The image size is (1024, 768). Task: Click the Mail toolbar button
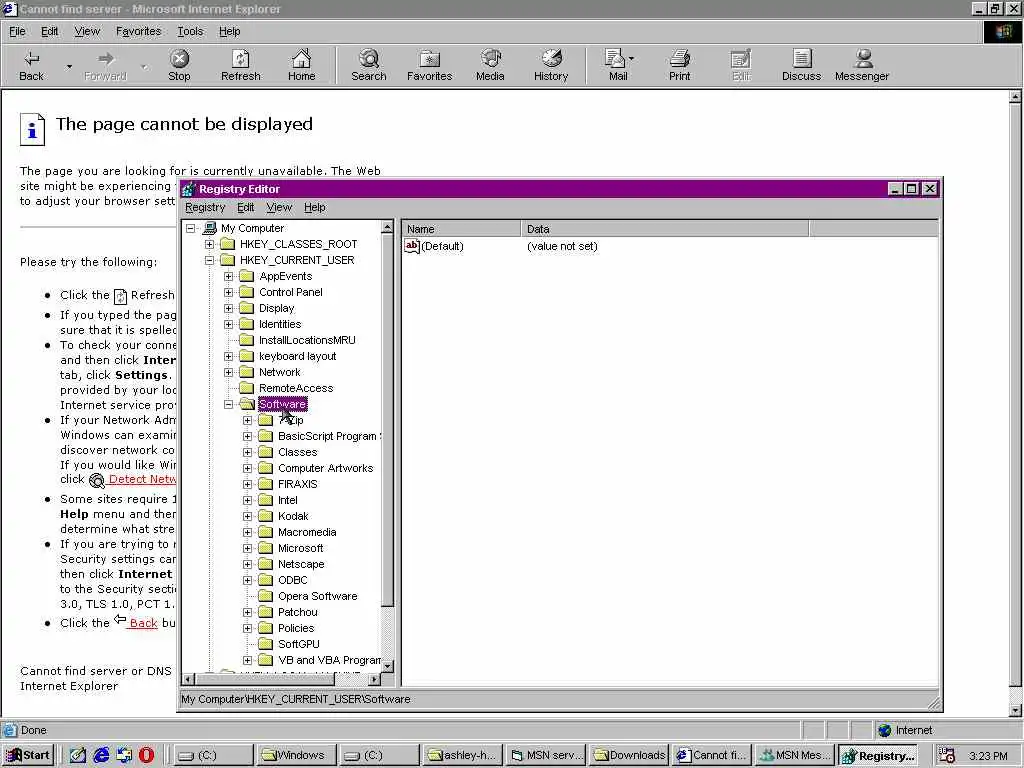[x=618, y=65]
